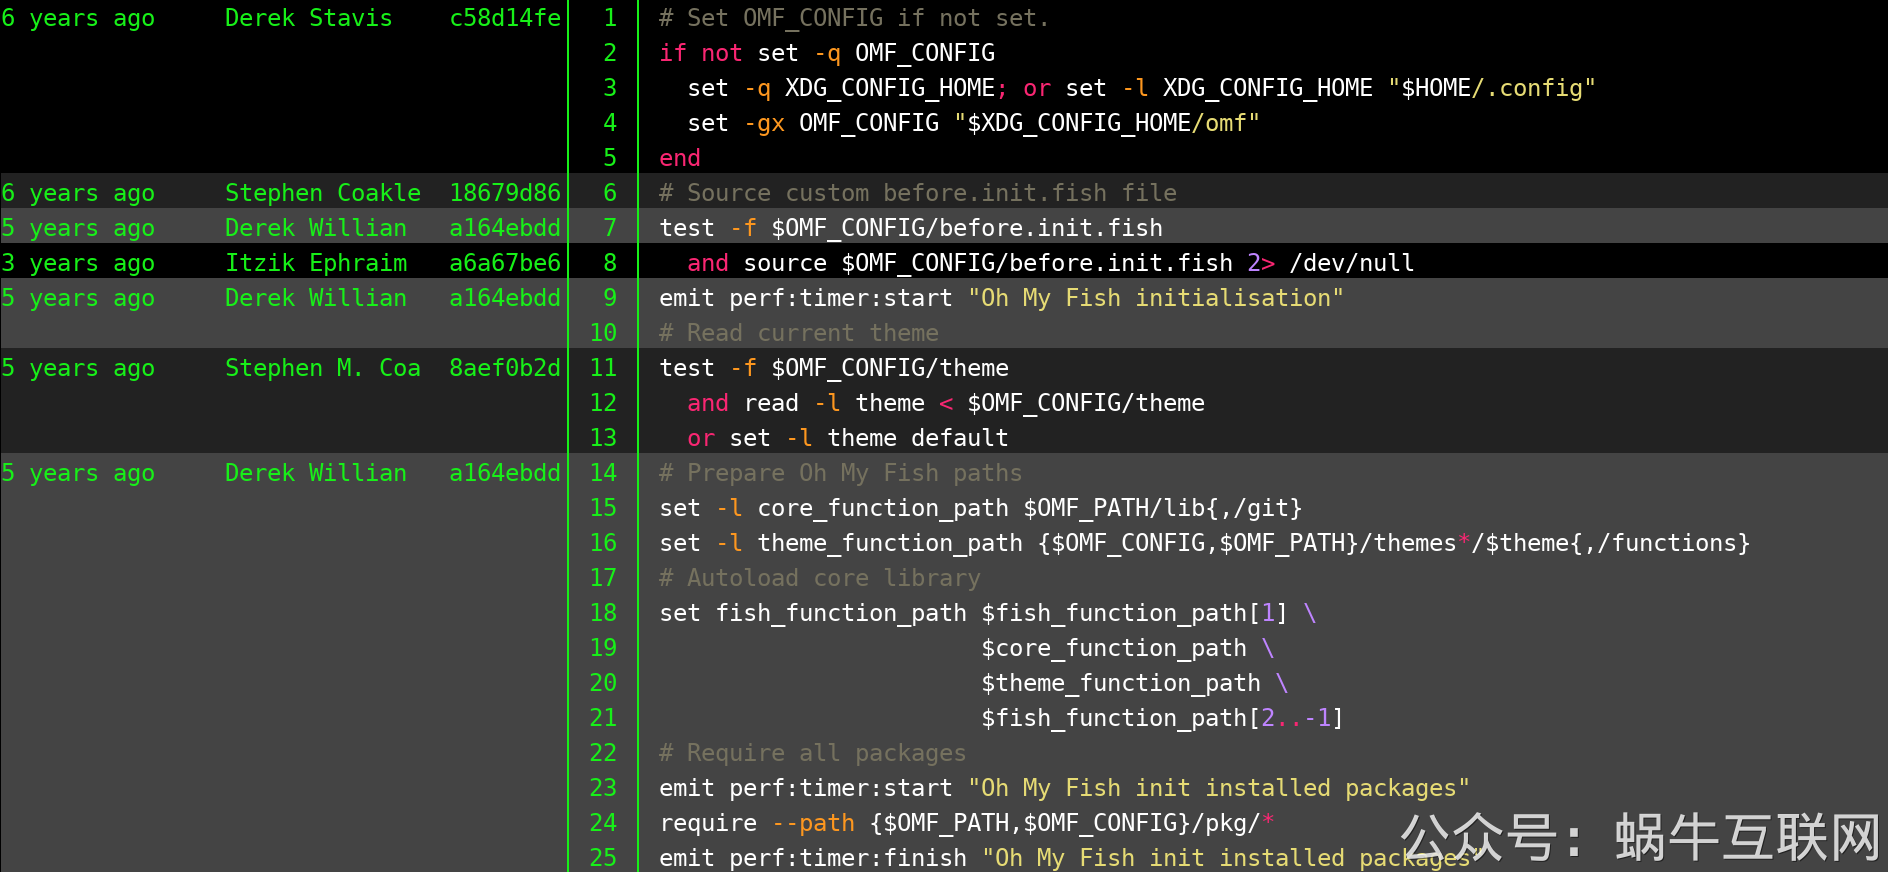Click the comment '# Set OMF_CONFIG if not set.'

(854, 18)
